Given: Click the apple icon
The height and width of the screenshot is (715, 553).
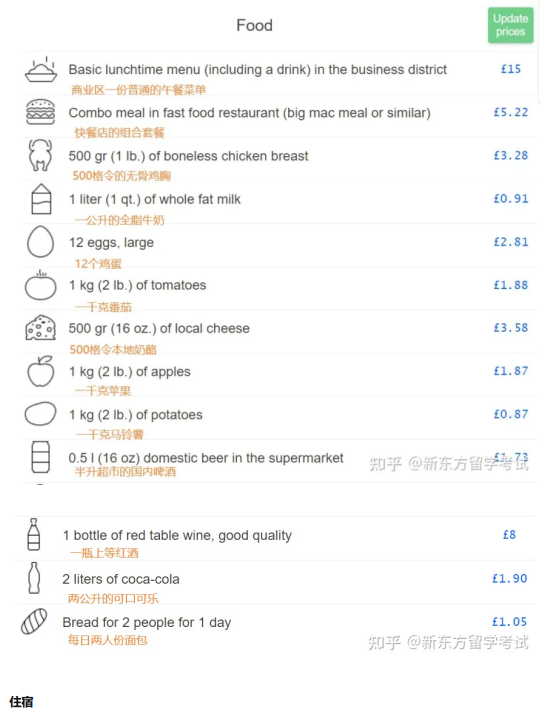Looking at the screenshot, I should tap(41, 371).
